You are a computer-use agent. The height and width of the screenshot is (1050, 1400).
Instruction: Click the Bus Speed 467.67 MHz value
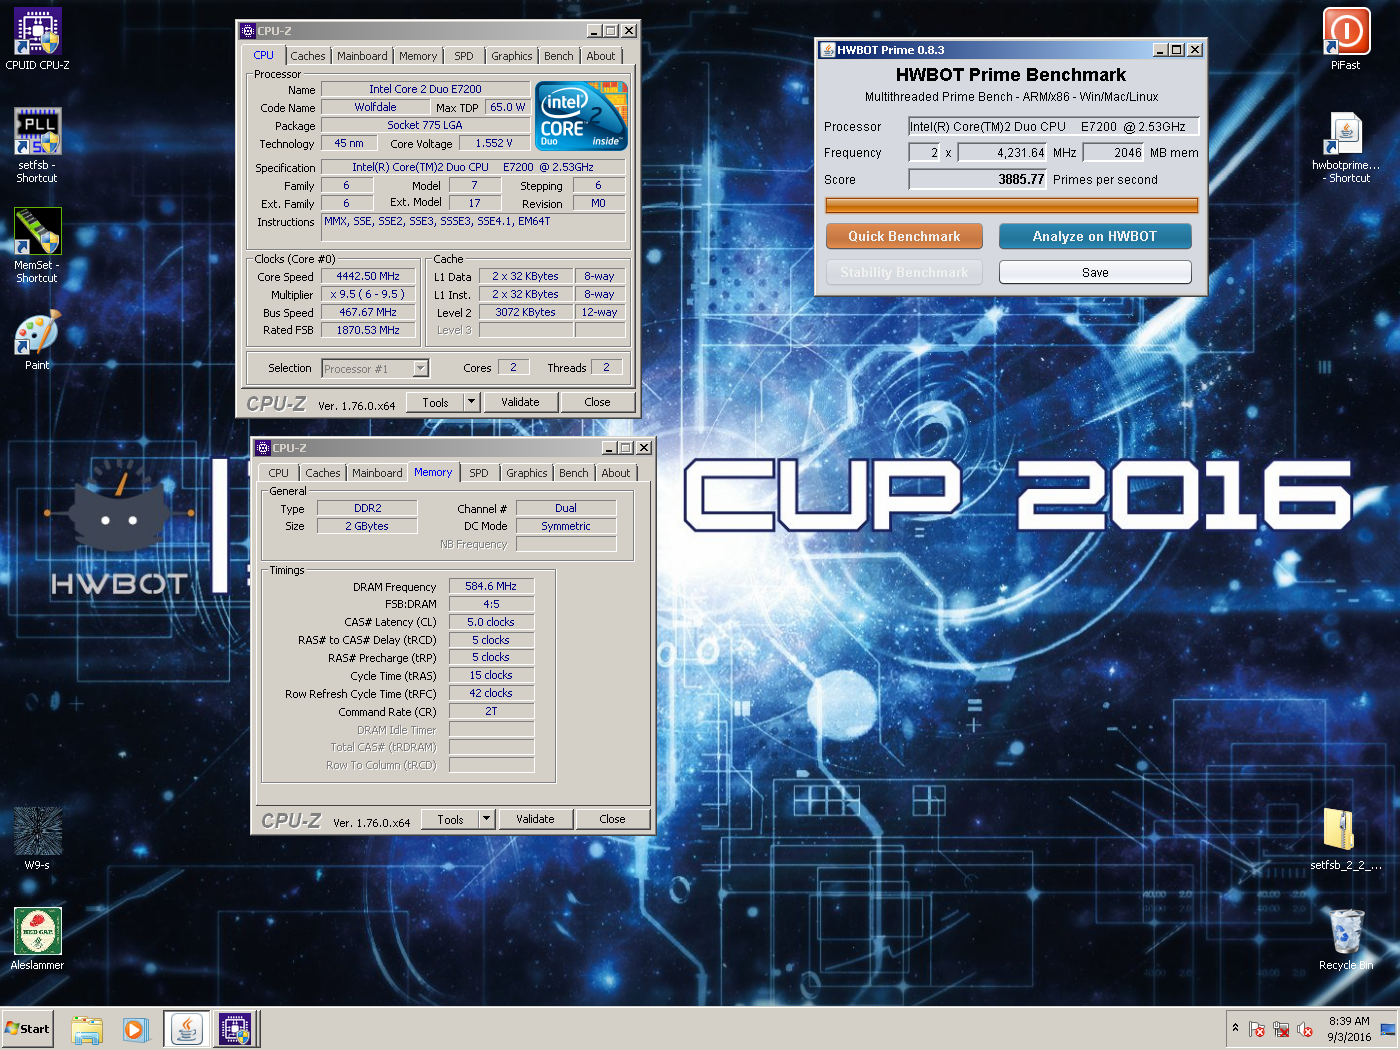pyautogui.click(x=368, y=312)
